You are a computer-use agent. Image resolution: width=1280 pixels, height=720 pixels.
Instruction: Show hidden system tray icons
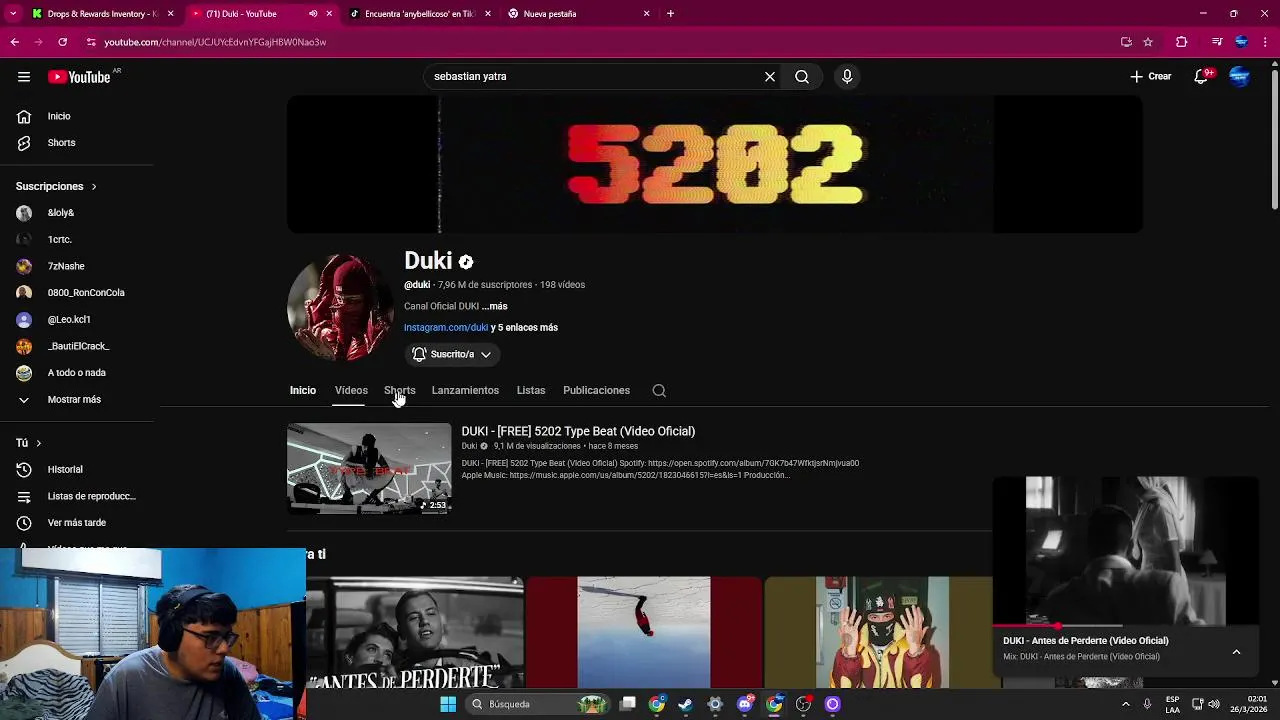pos(1125,704)
